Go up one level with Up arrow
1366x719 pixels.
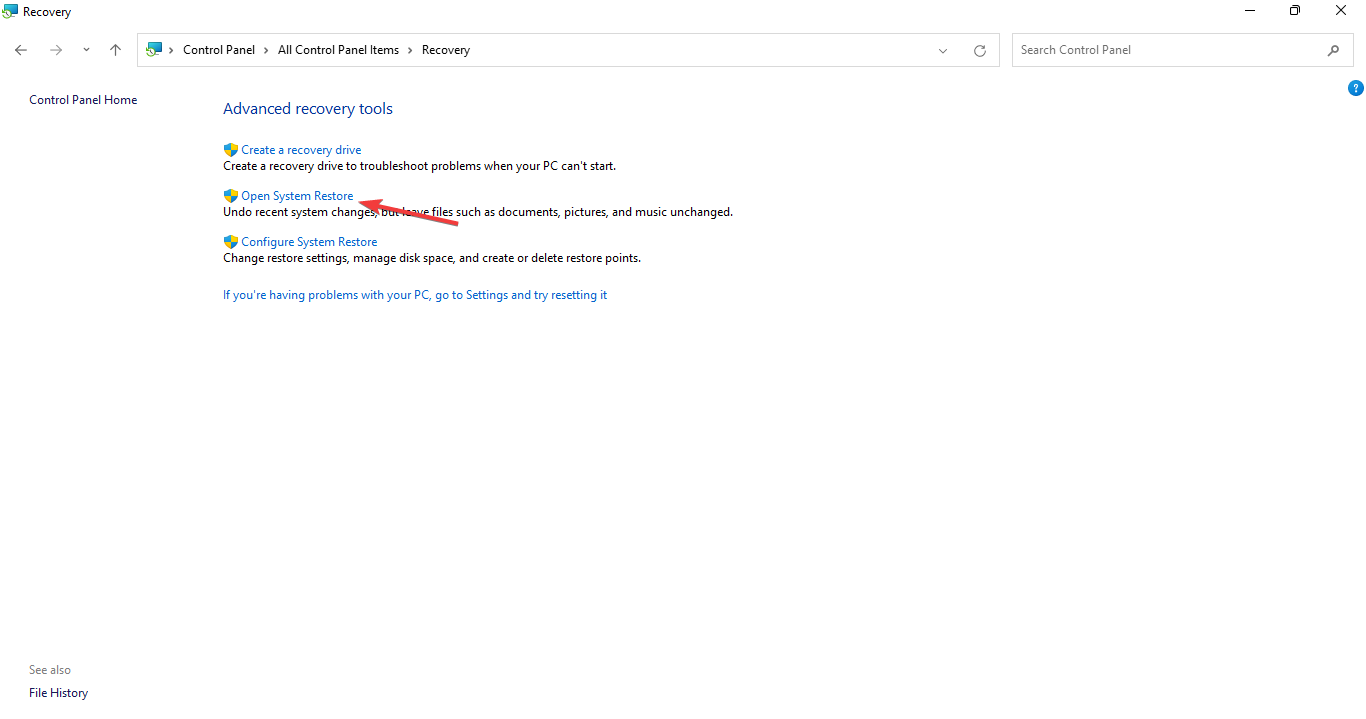coord(115,50)
